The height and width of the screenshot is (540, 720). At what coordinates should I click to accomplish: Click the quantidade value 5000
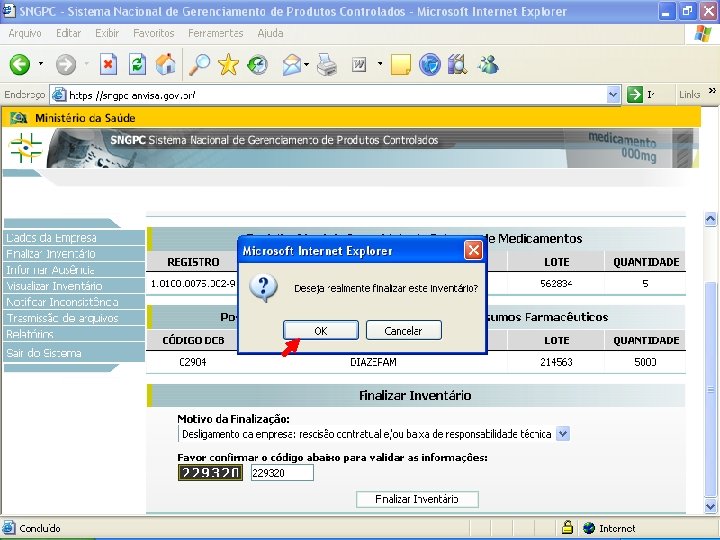[645, 362]
